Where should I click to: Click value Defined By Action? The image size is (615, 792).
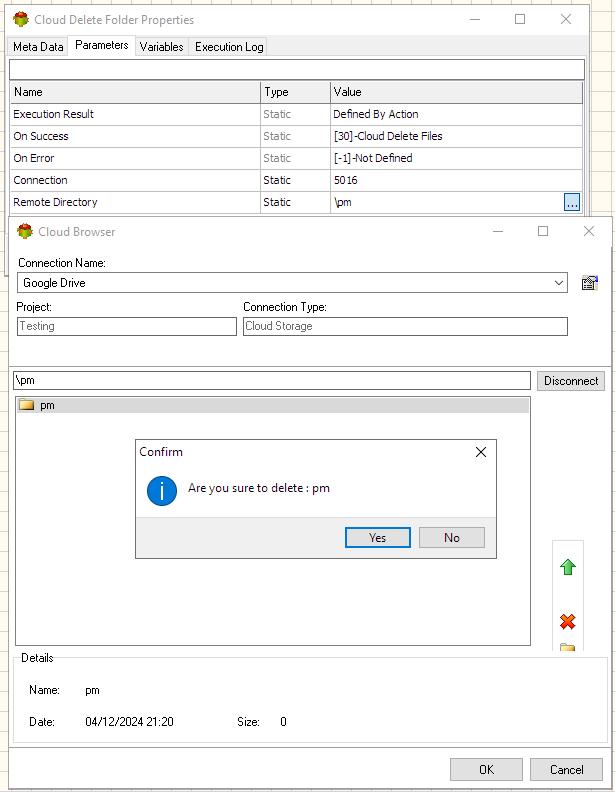tap(376, 114)
